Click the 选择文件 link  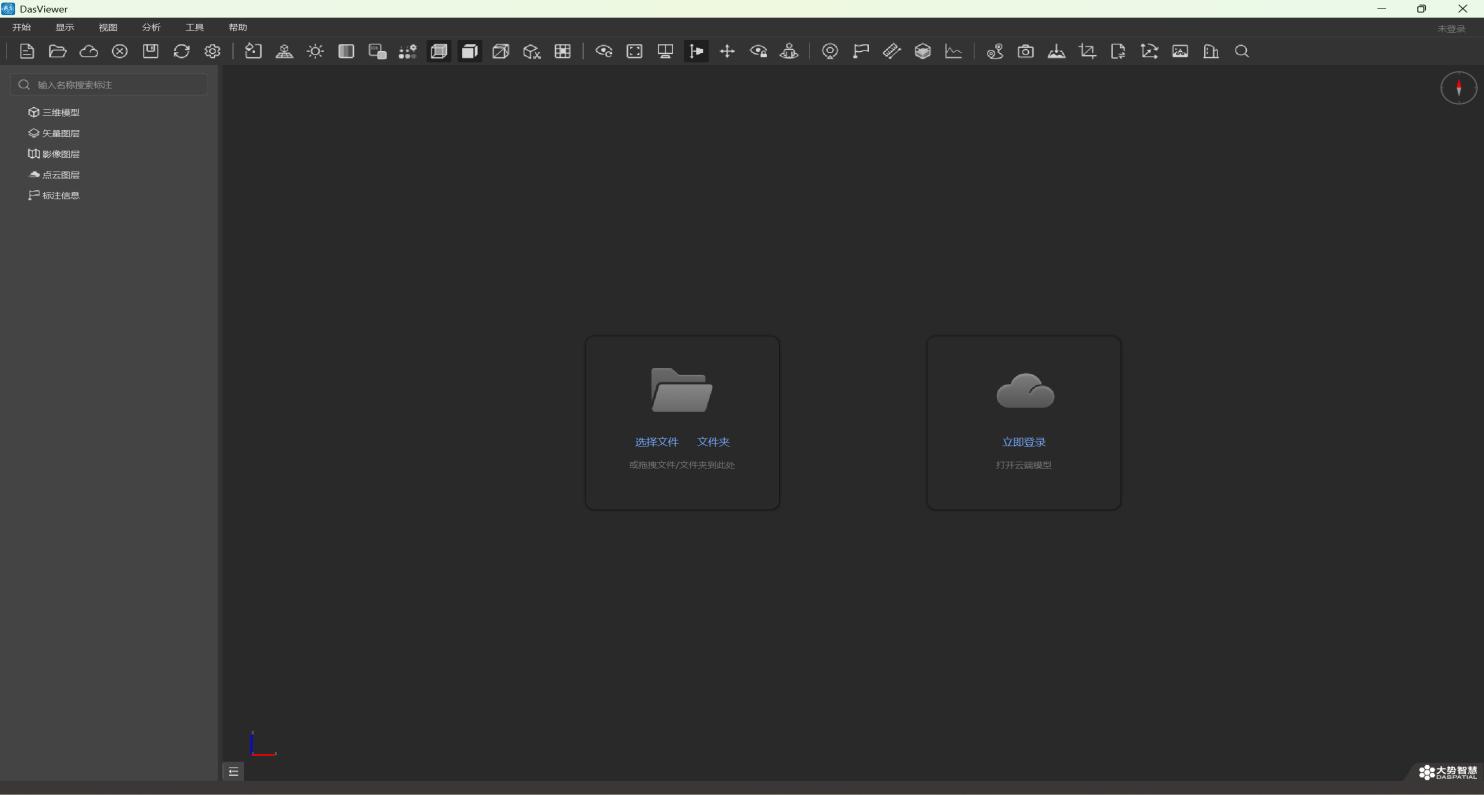657,442
